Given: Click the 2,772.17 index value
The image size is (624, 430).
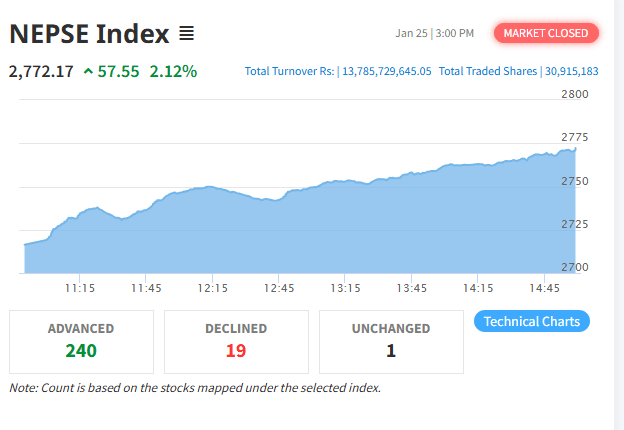Looking at the screenshot, I should click(41, 71).
